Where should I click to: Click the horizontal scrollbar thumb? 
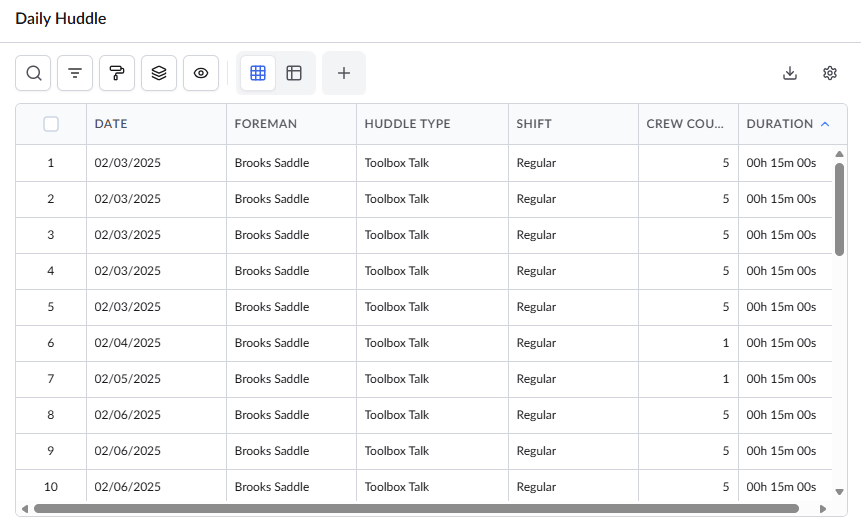coord(416,509)
